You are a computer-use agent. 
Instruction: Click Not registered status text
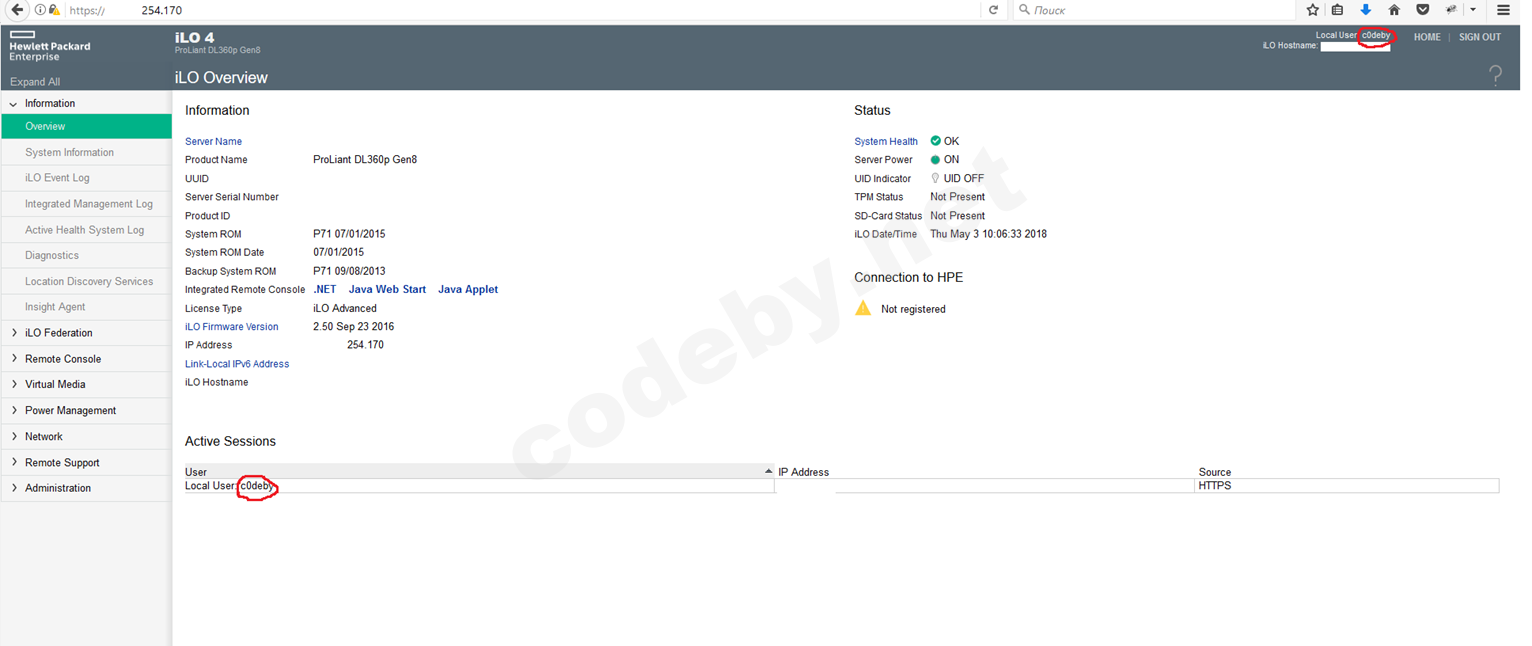[x=913, y=309]
